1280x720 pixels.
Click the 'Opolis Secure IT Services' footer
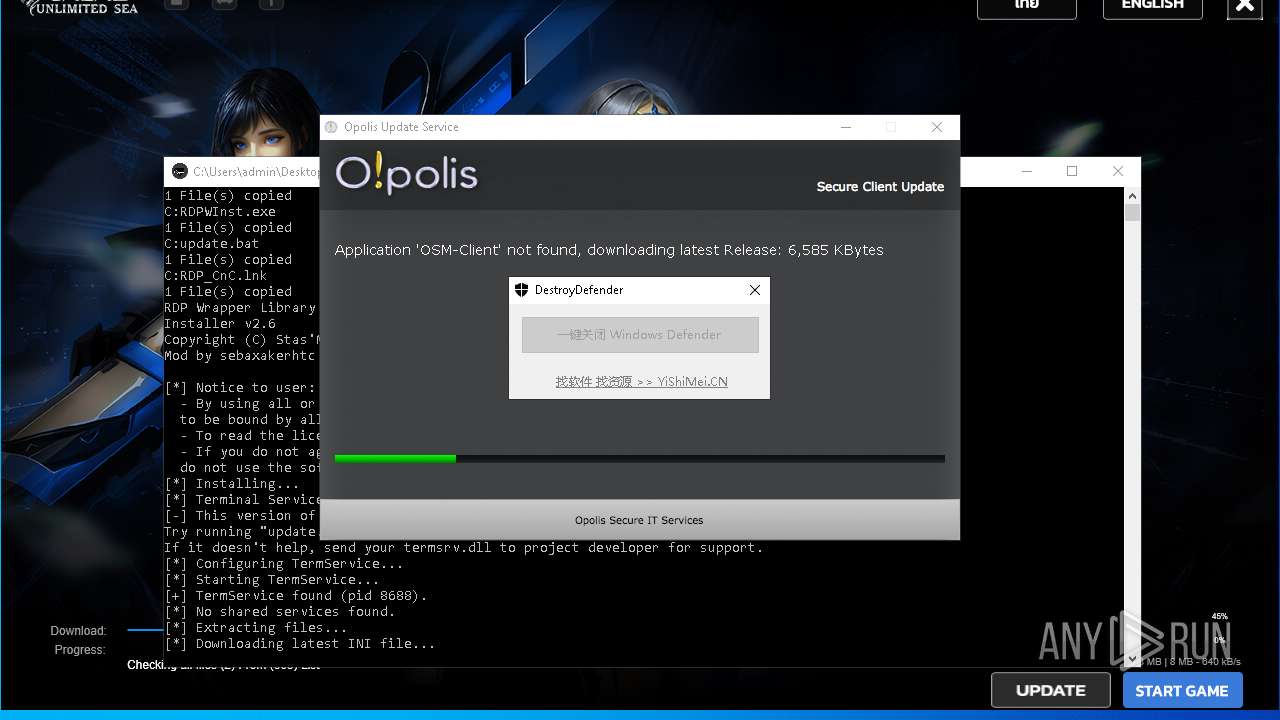pos(639,520)
